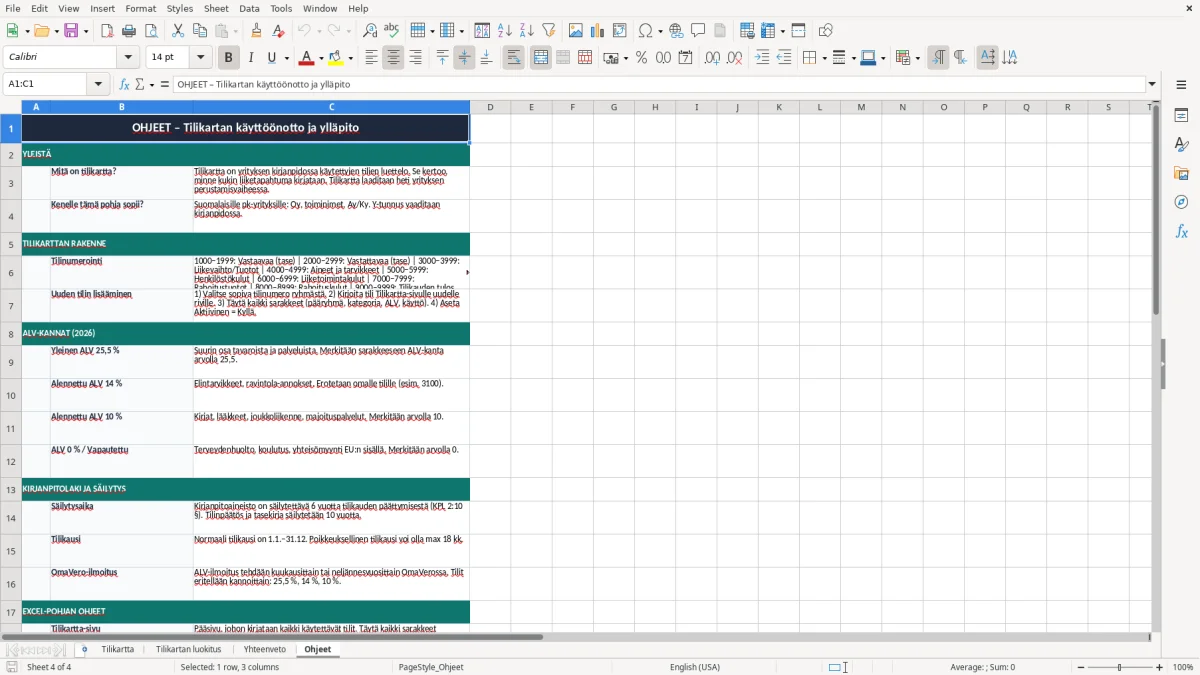Open the Styles menu

(x=180, y=8)
